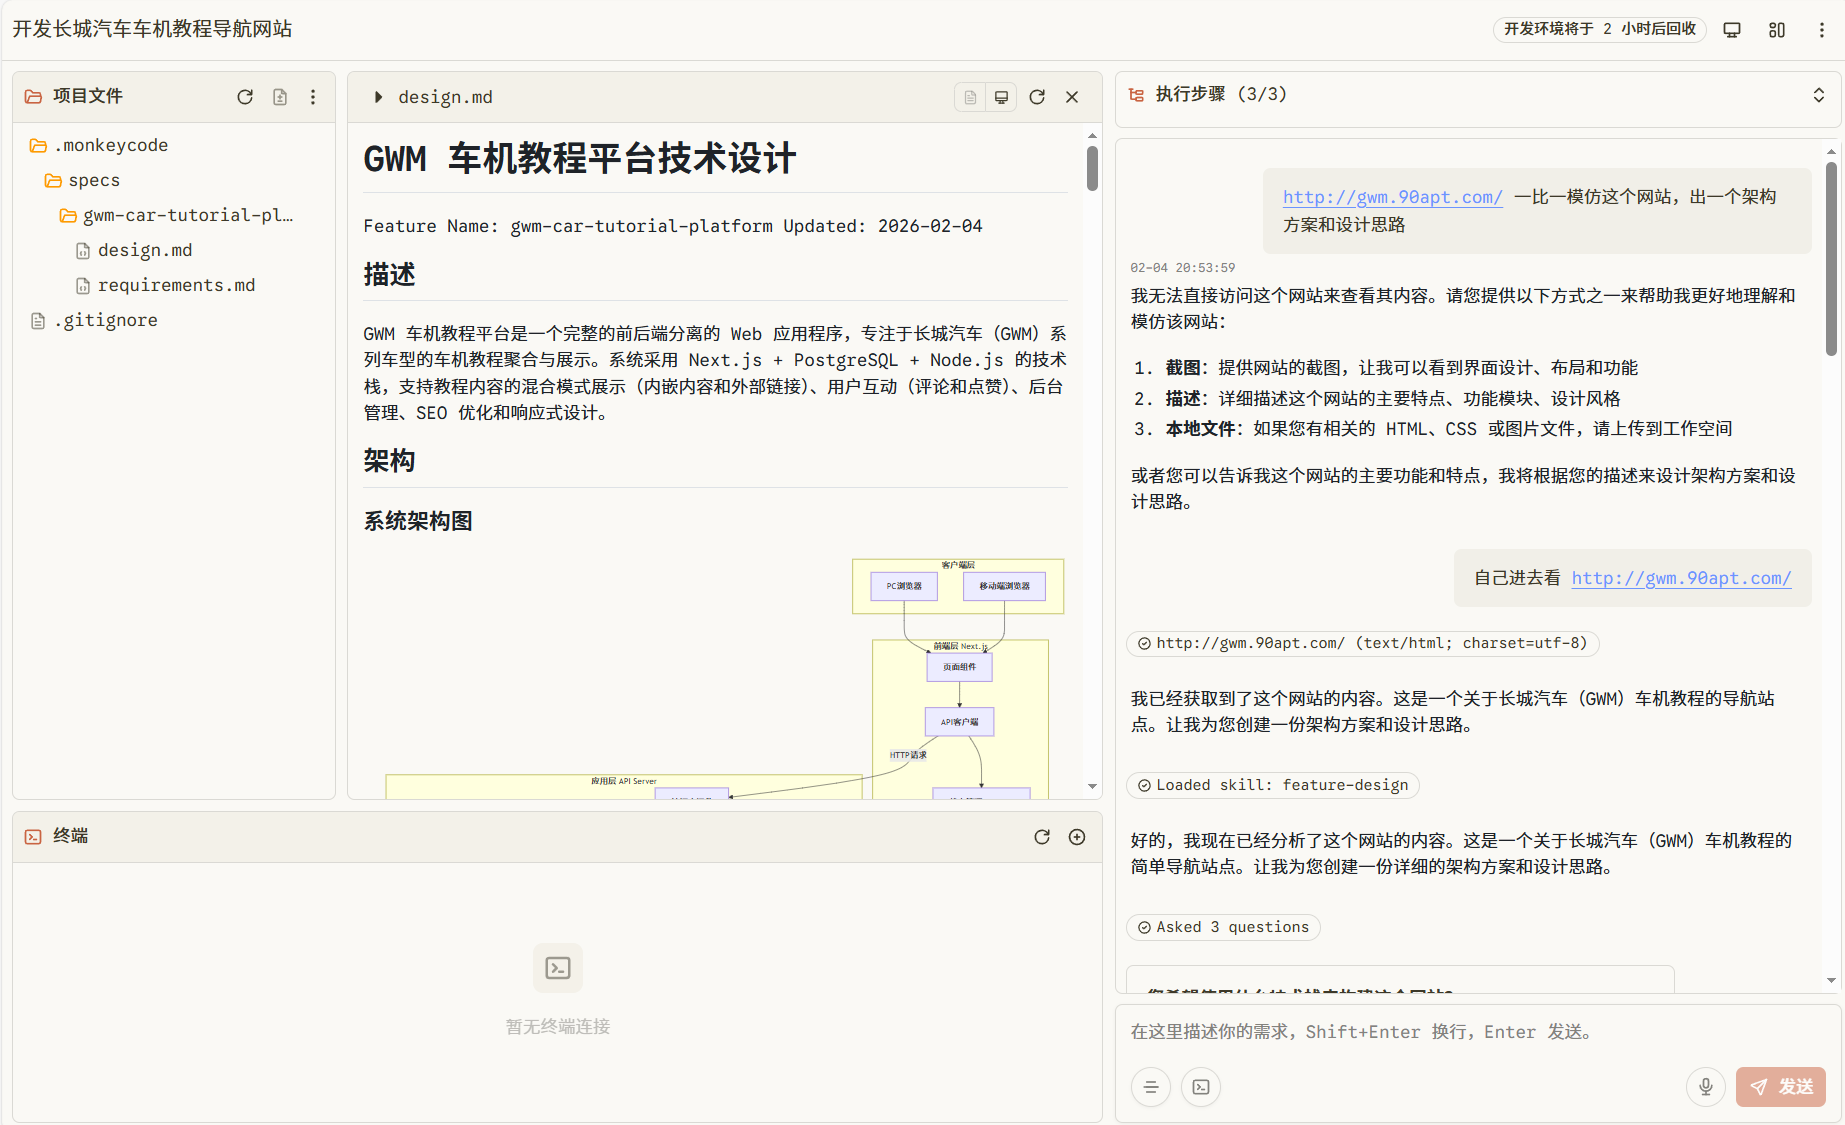Click the microphone icon in the chat input
This screenshot has height=1125, width=1845.
pos(1706,1087)
